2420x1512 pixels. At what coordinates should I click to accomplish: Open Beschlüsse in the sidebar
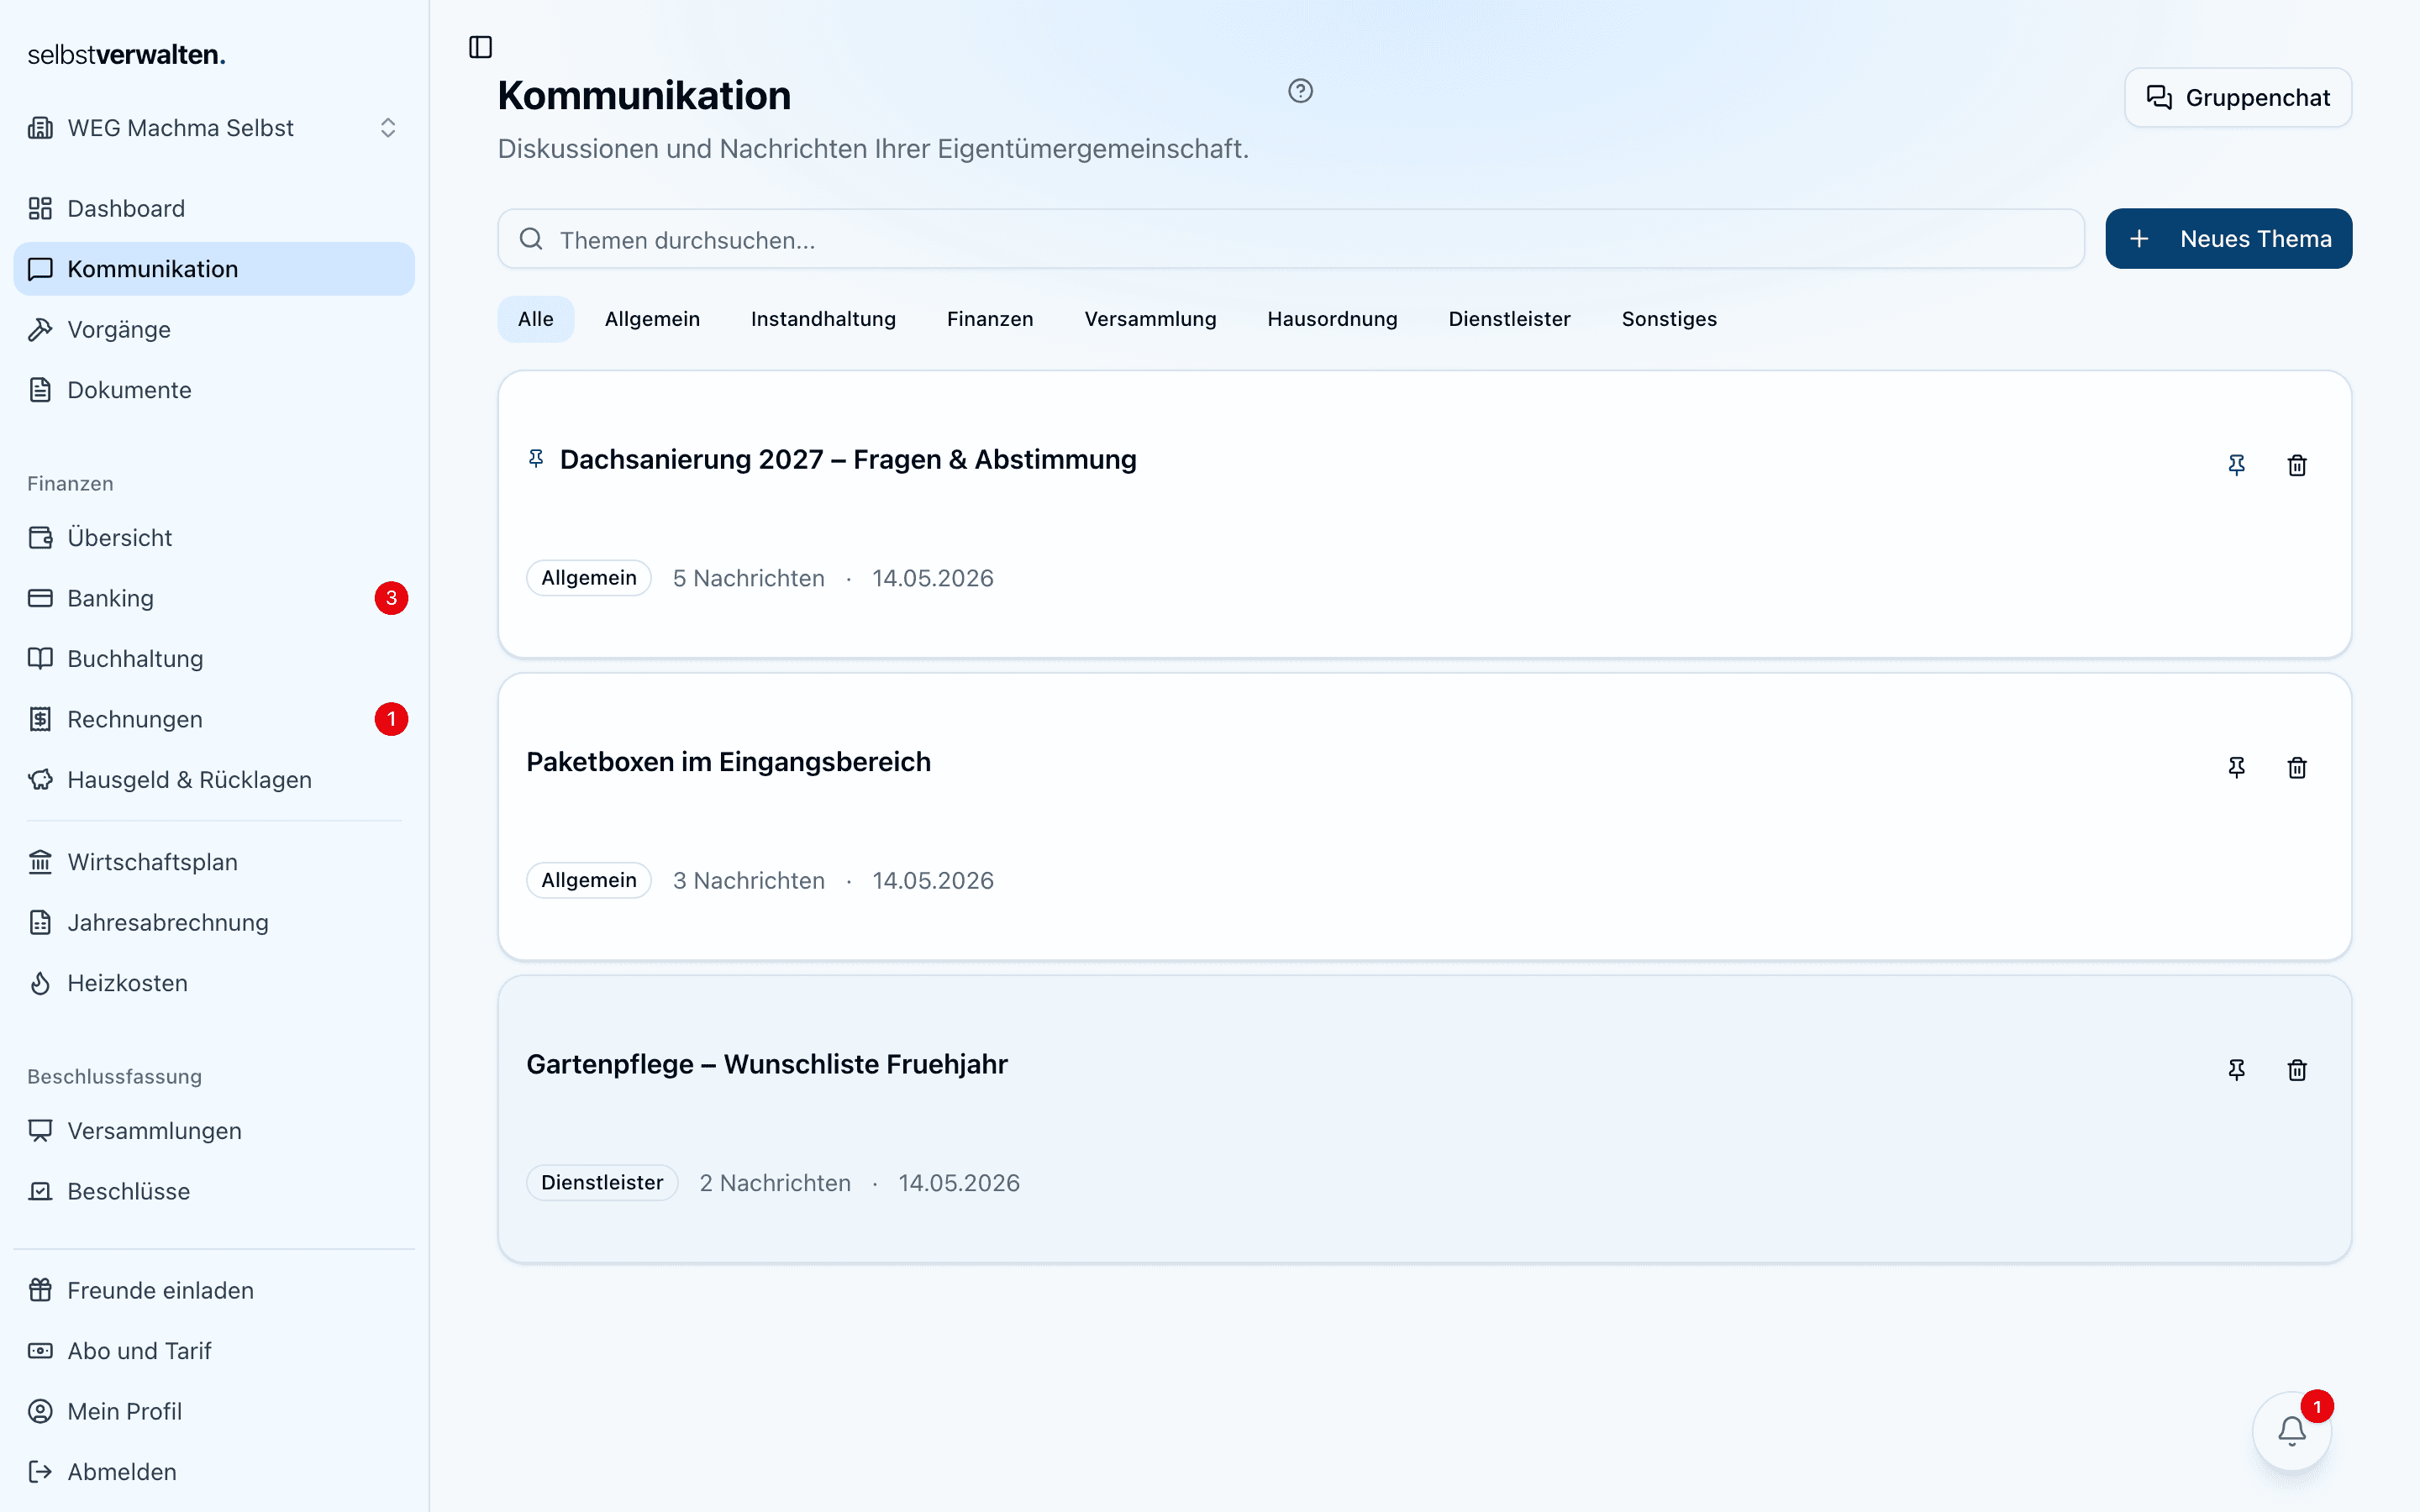[x=214, y=1191]
